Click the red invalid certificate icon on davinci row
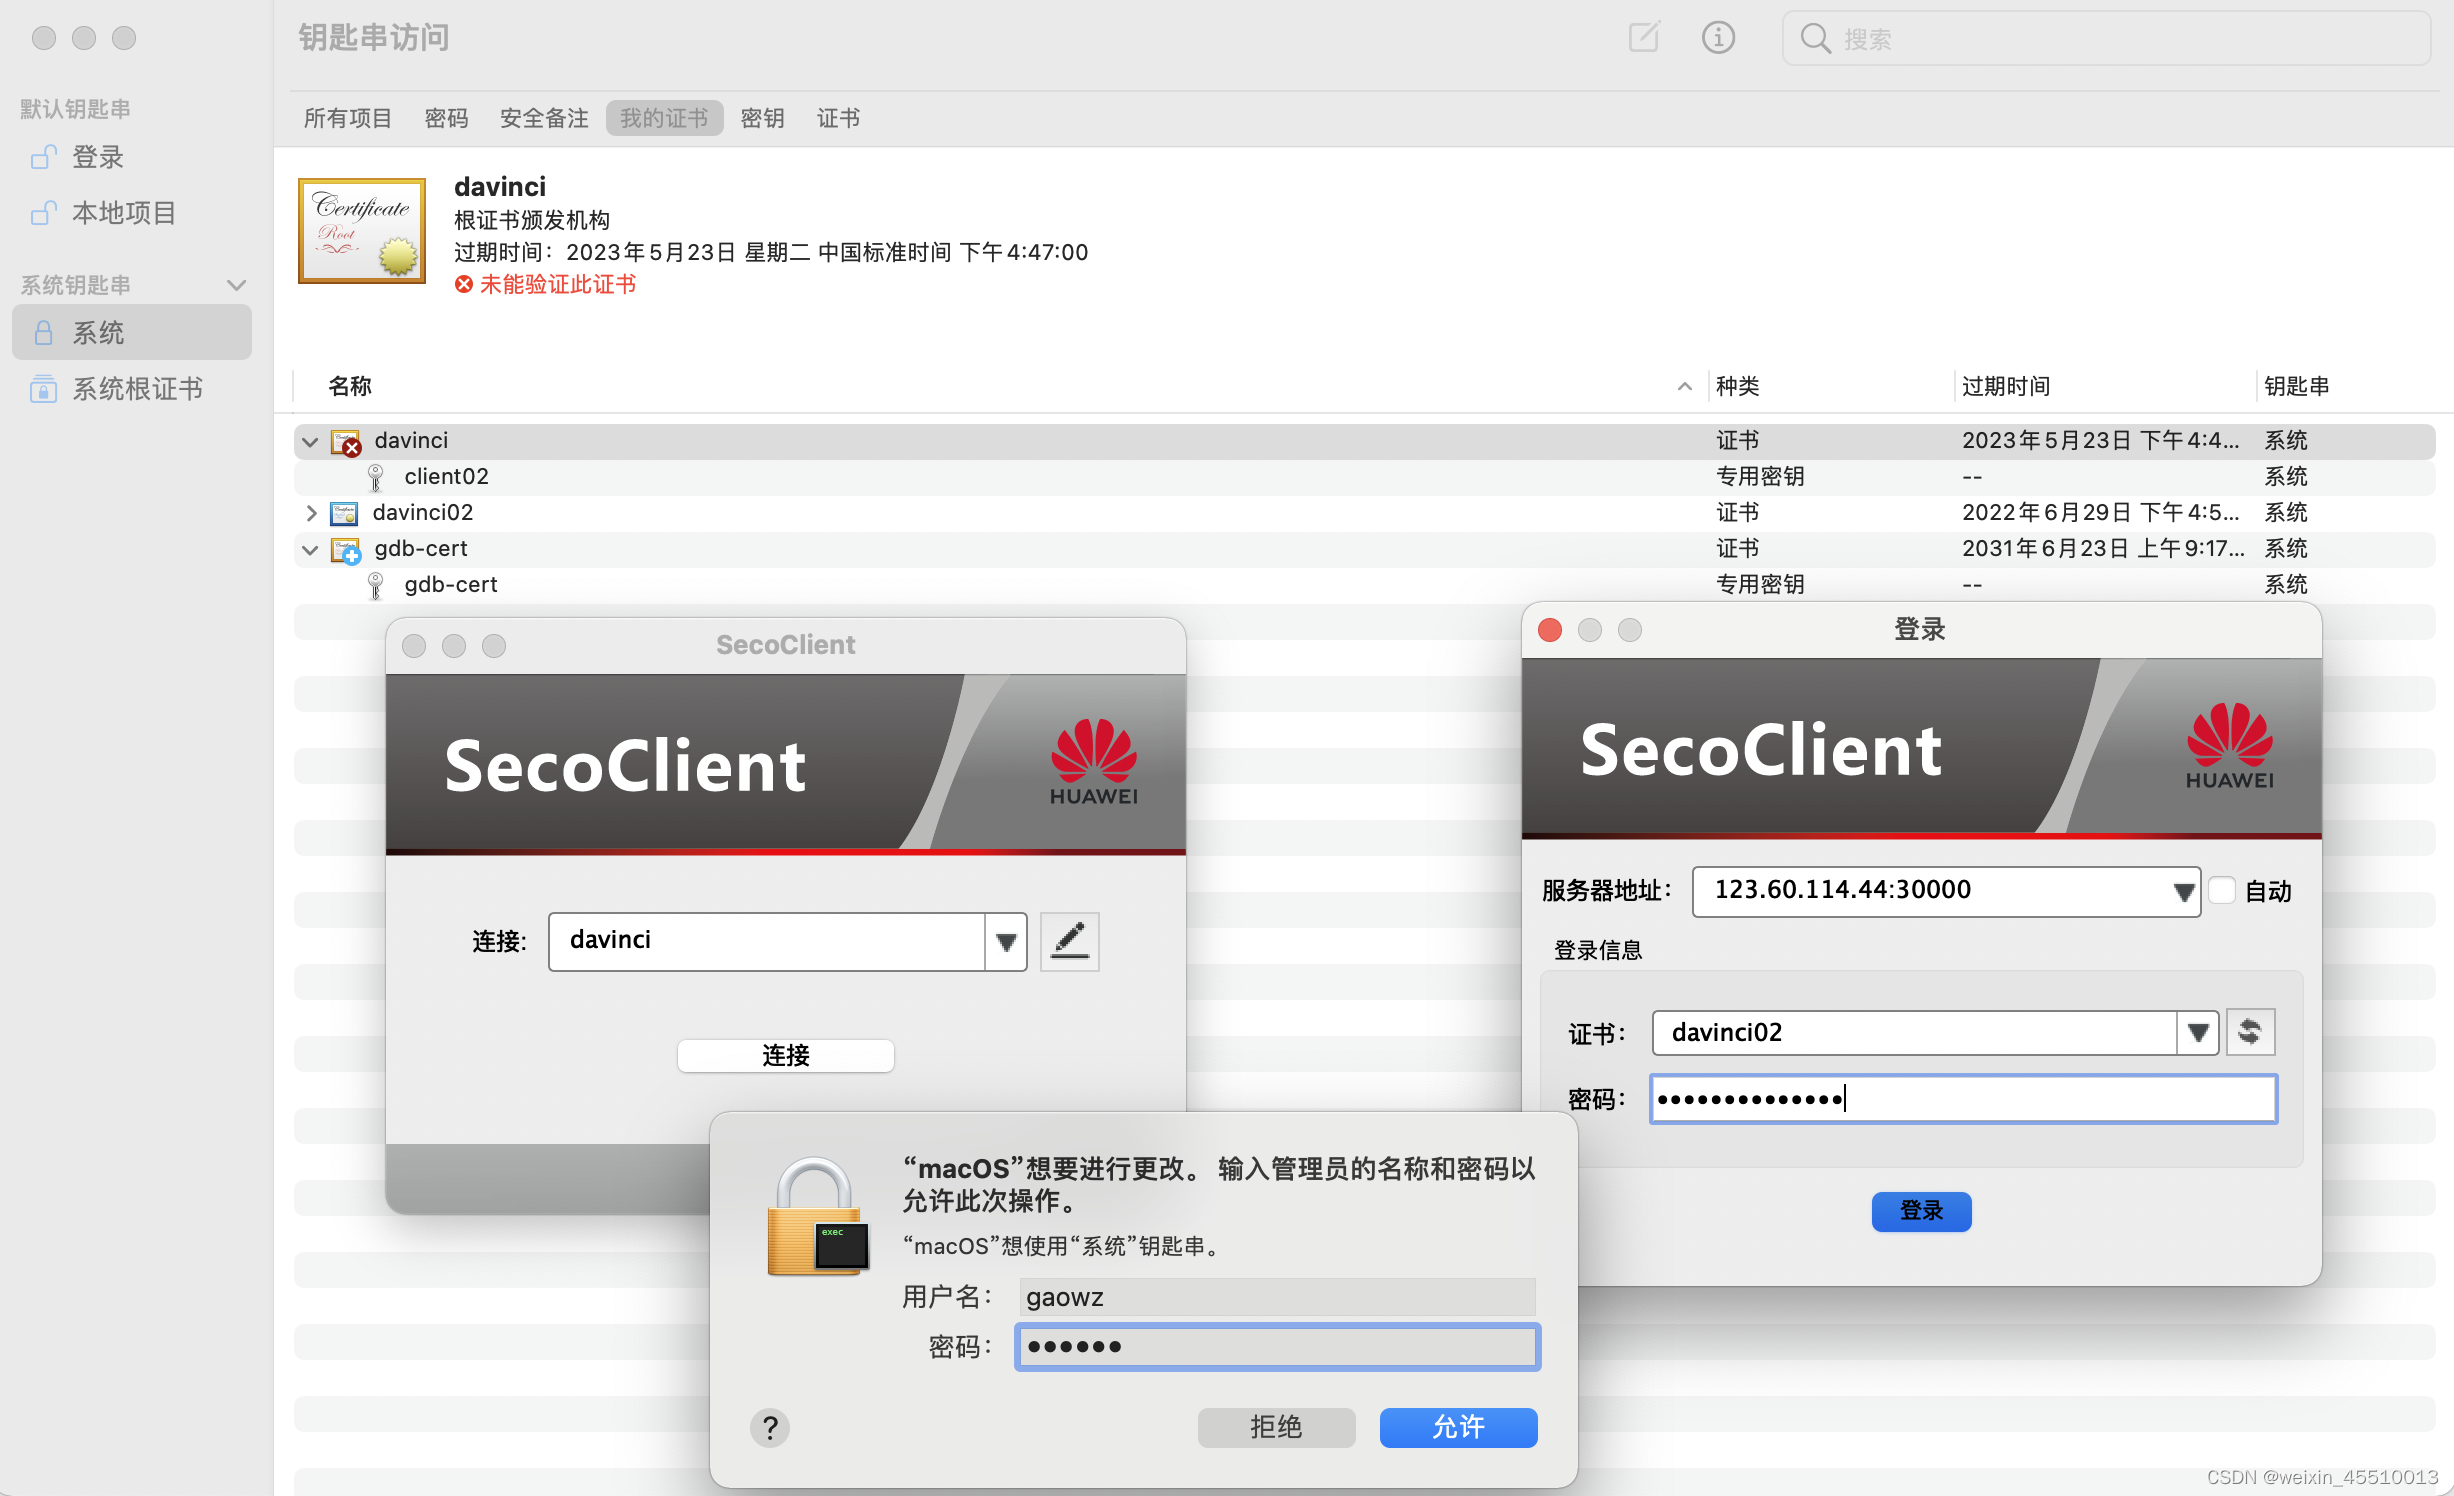Viewport: 2454px width, 1496px height. pos(346,442)
